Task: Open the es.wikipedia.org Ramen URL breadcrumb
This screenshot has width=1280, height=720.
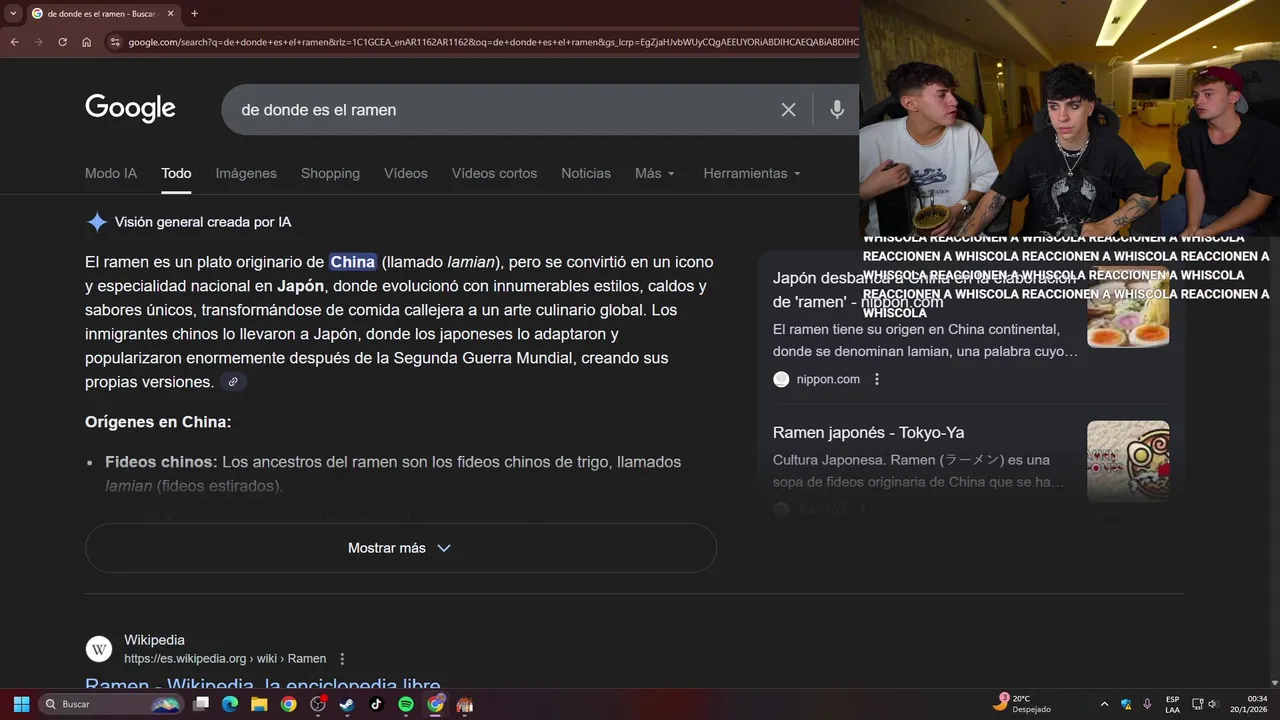Action: (225, 659)
